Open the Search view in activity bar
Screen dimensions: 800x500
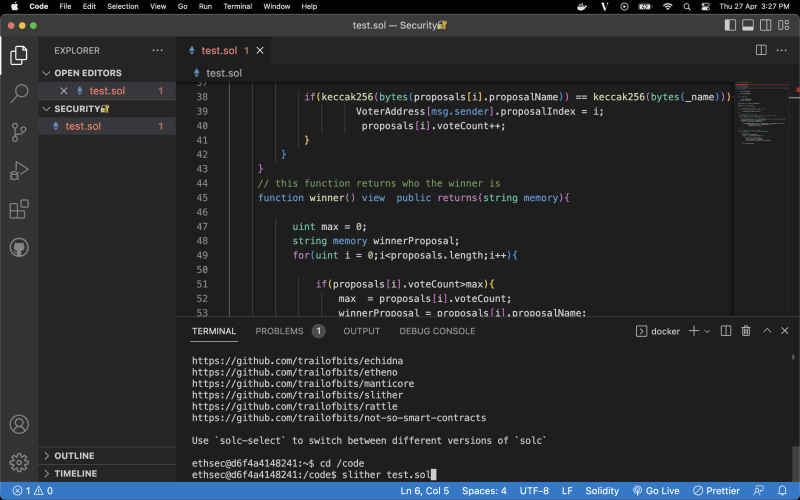[x=19, y=93]
